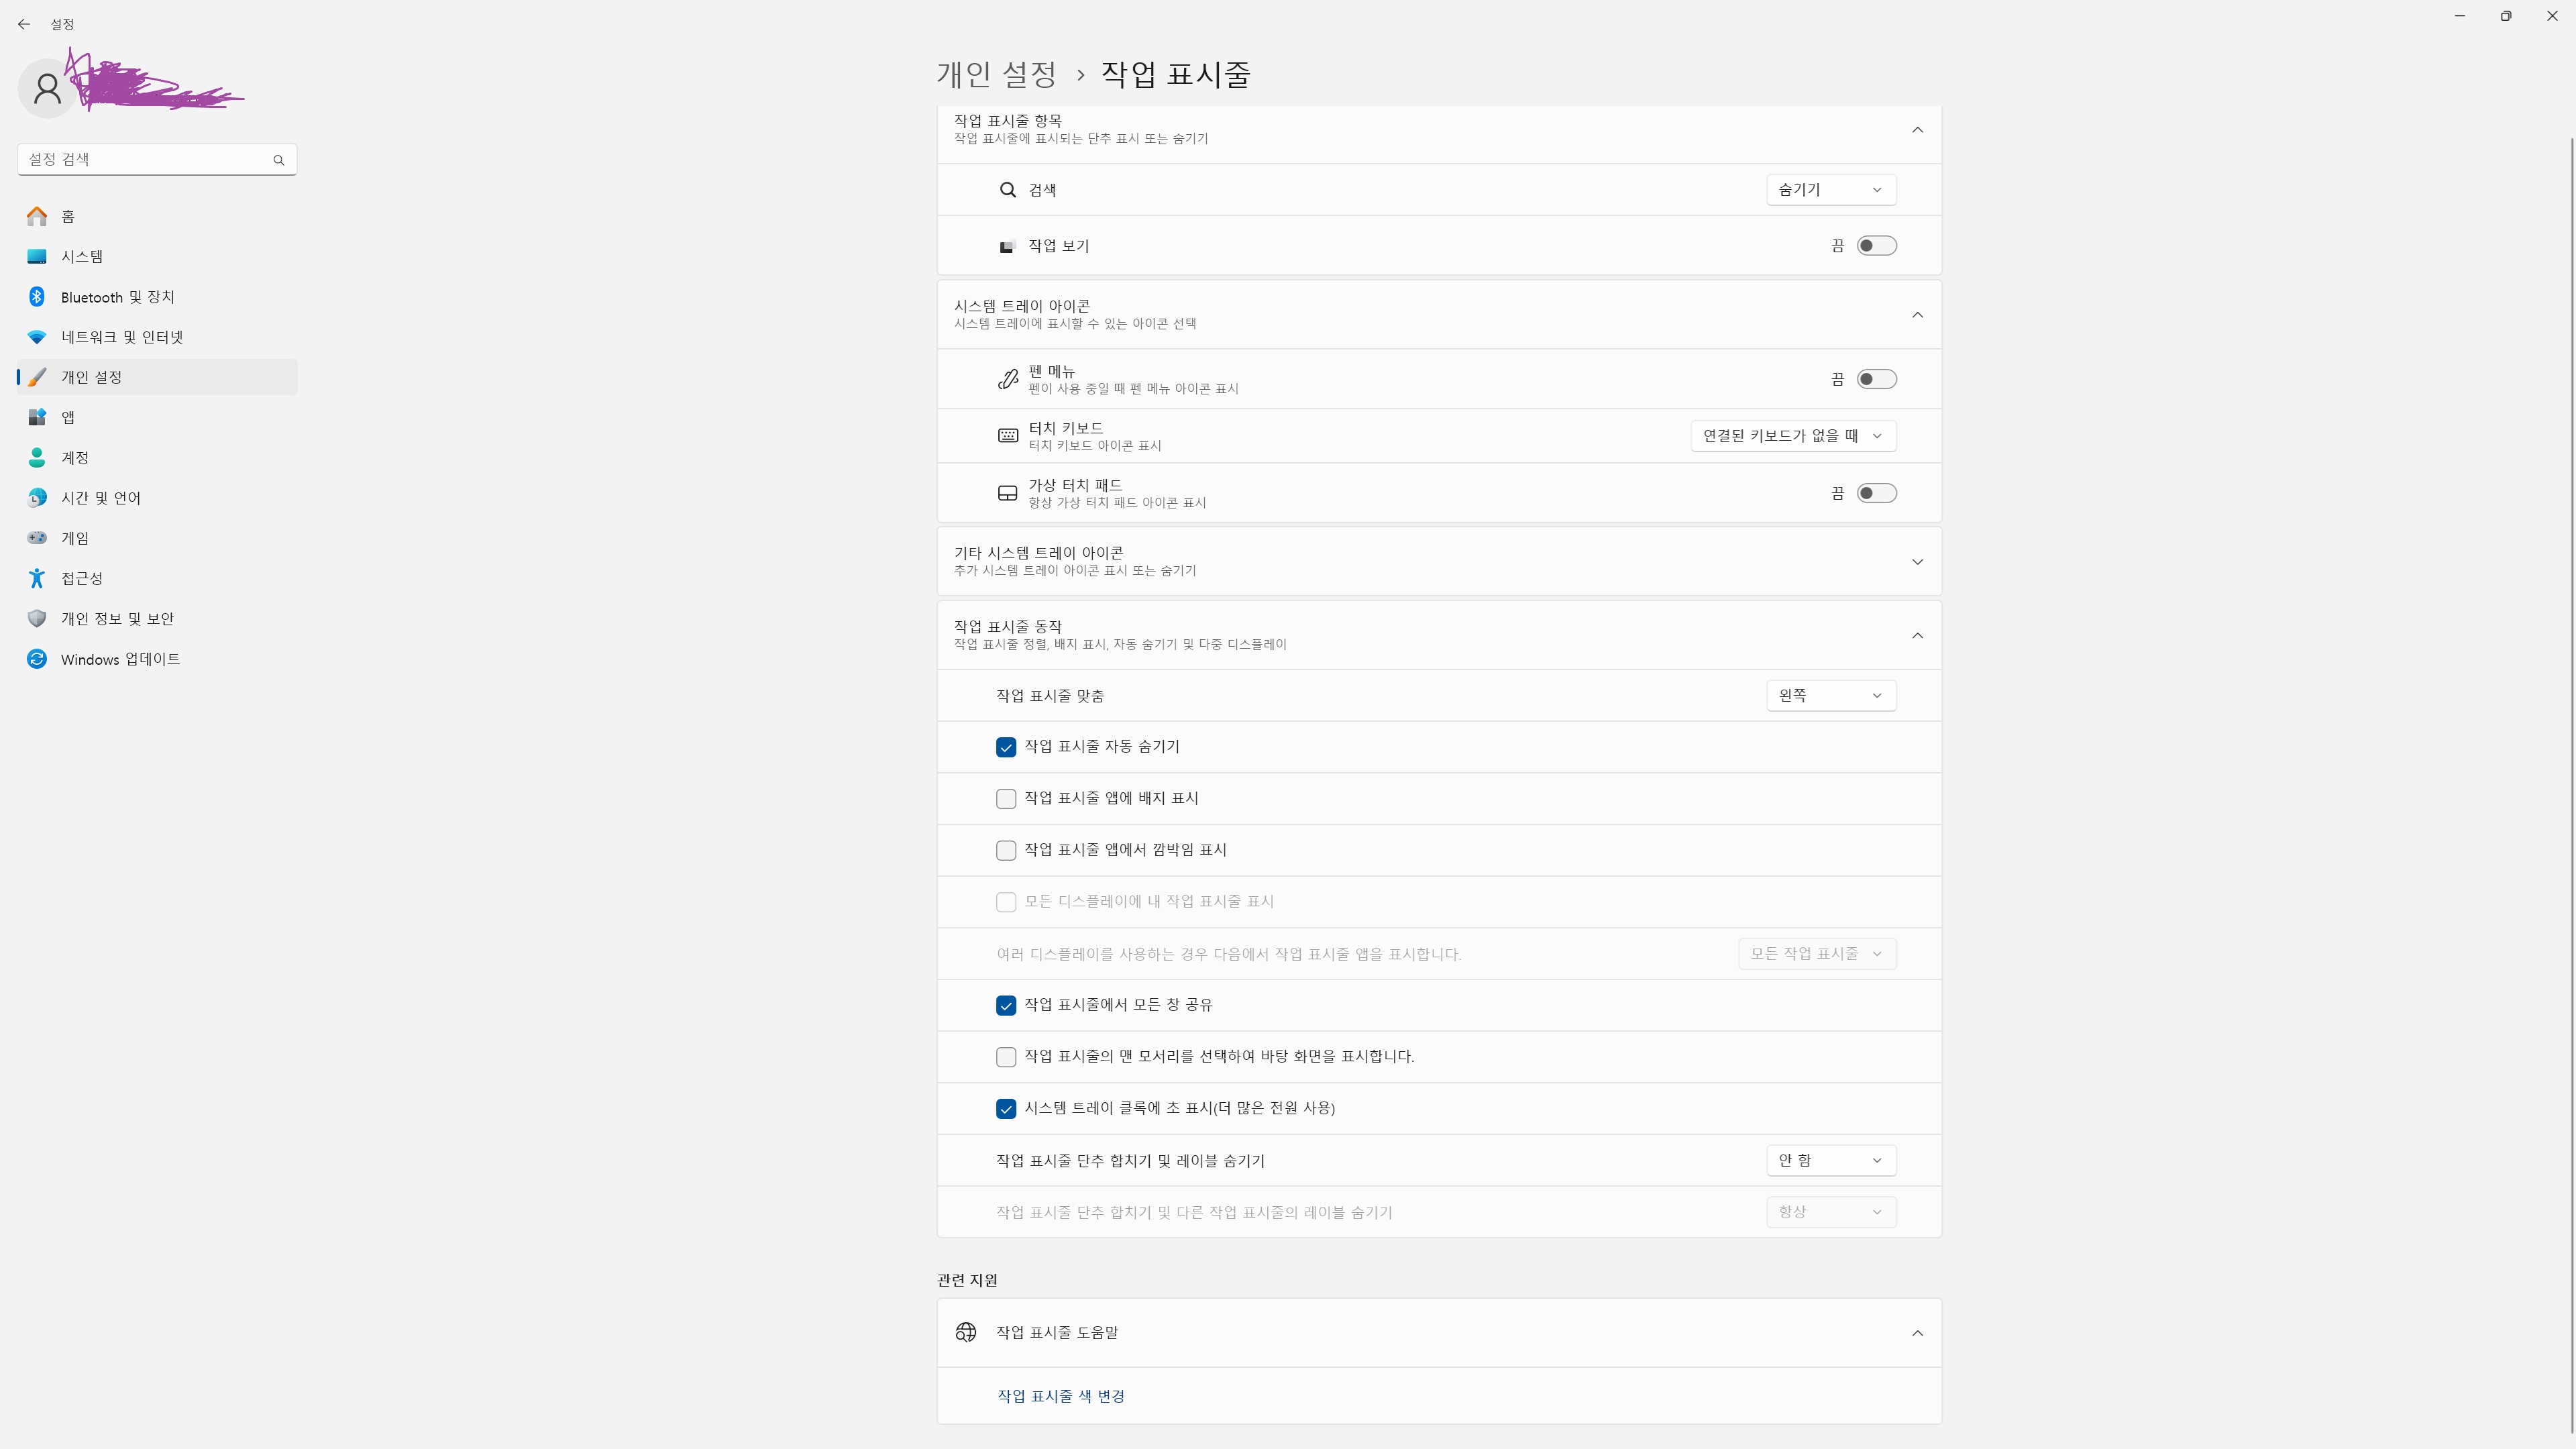
Task: Click the Network wifi icon in sidebar
Action: click(37, 337)
